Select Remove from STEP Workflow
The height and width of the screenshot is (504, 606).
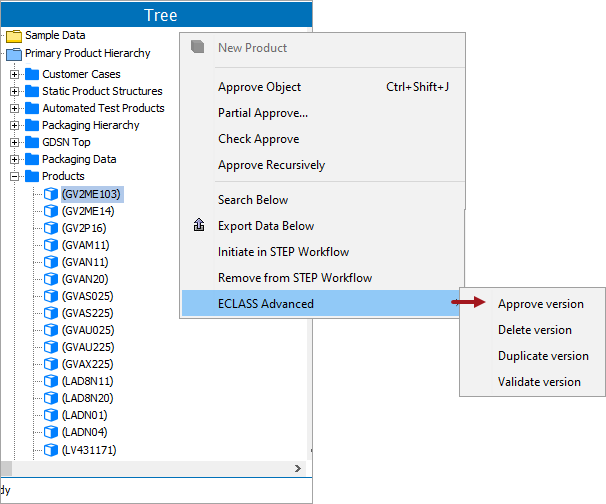click(x=322, y=278)
